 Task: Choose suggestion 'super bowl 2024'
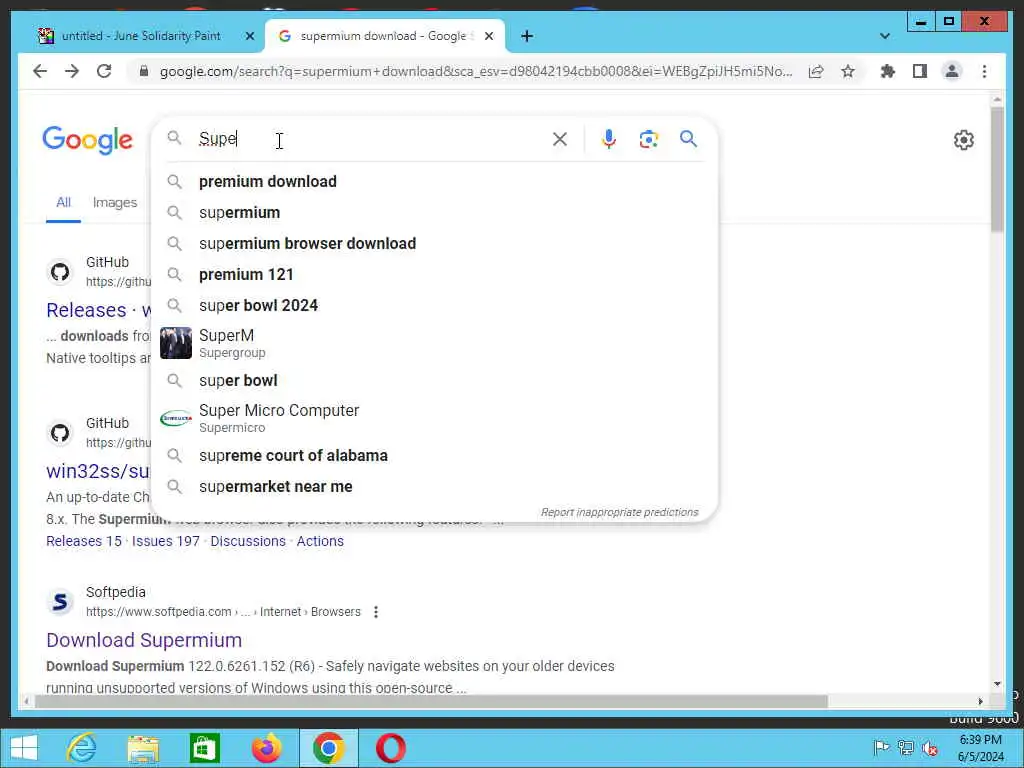(x=434, y=305)
